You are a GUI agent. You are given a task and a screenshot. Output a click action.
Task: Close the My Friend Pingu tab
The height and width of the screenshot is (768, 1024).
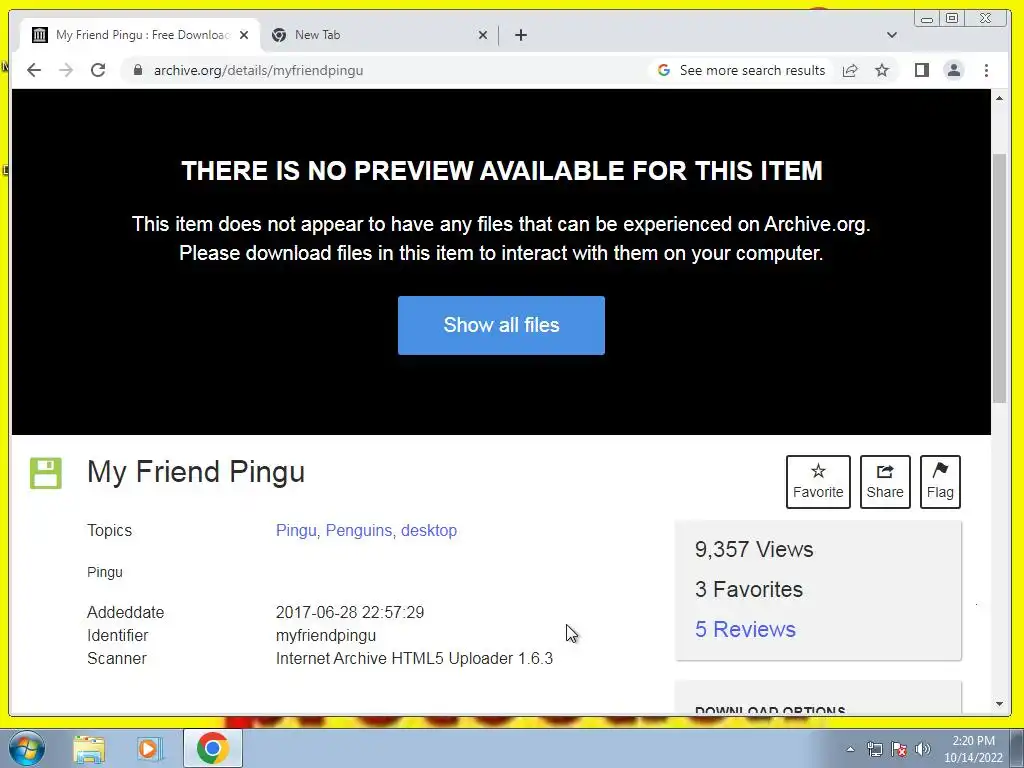point(244,35)
